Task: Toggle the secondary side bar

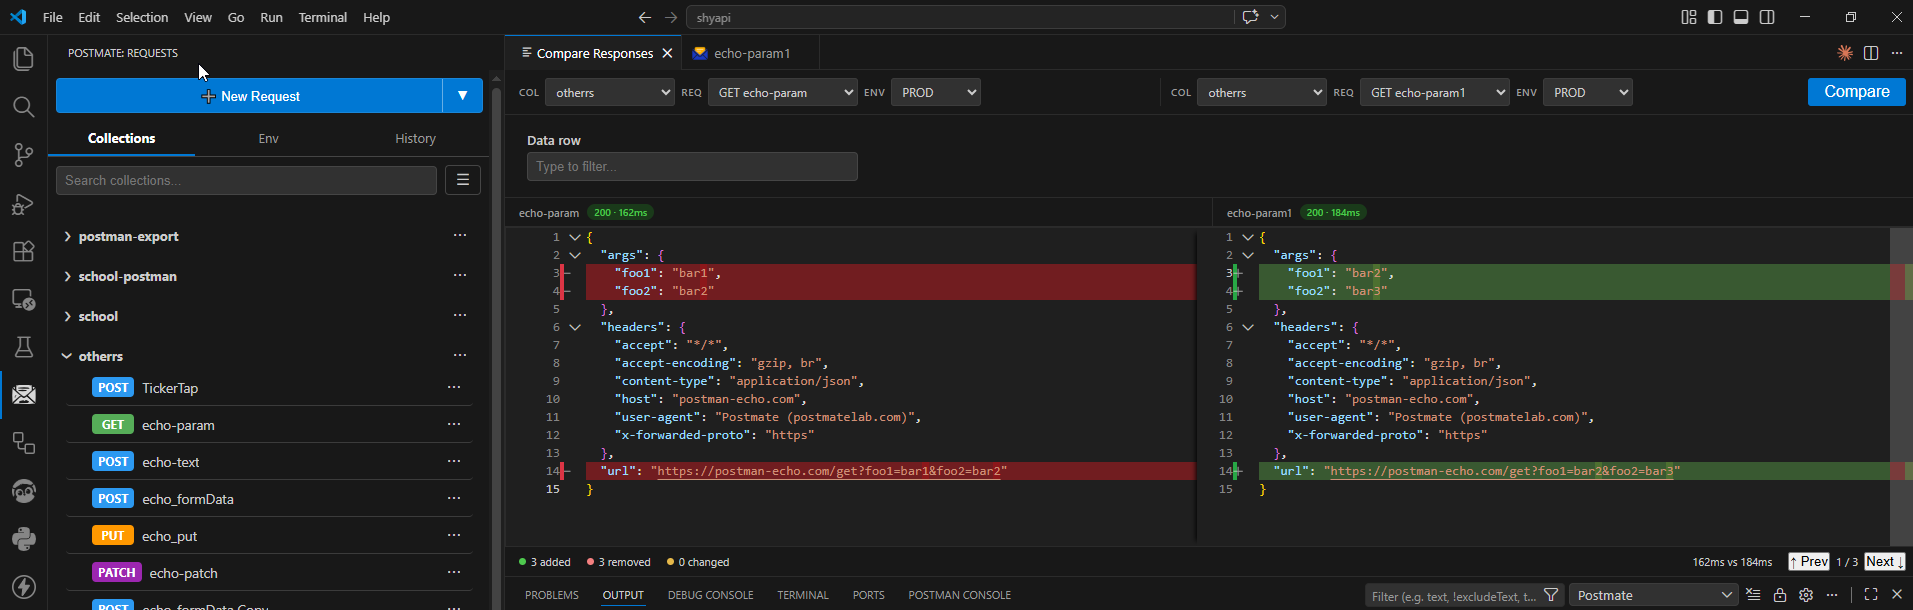Action: [1767, 17]
